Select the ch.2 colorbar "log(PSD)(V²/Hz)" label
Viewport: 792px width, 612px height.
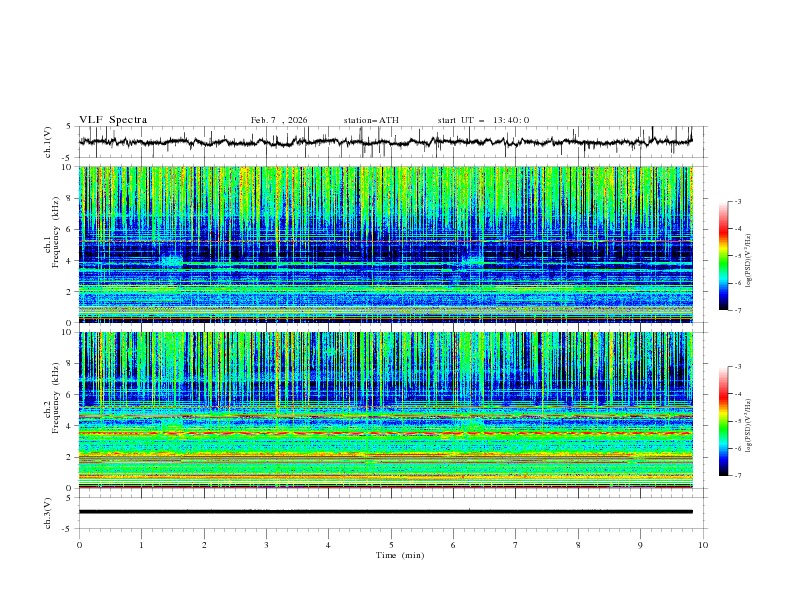(x=748, y=426)
